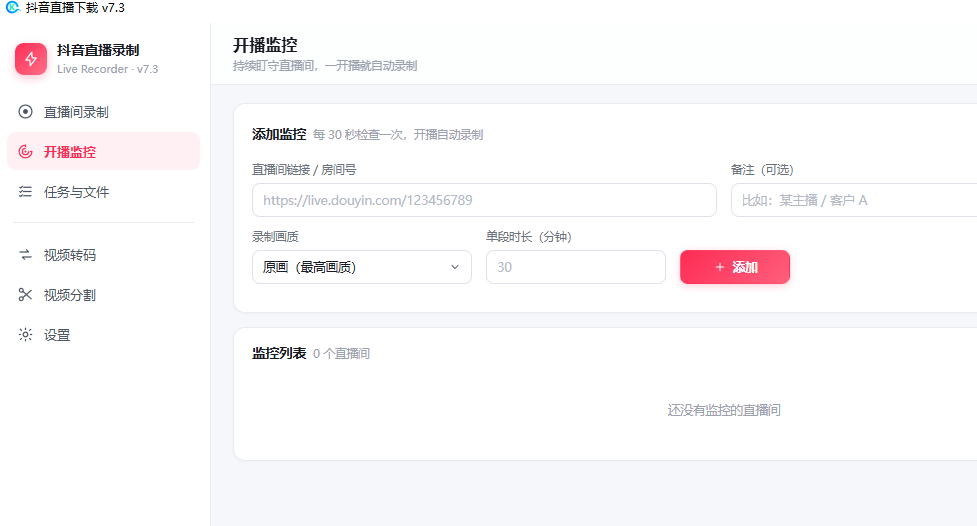Switch to 视频分割 page
The image size is (977, 526).
click(103, 294)
